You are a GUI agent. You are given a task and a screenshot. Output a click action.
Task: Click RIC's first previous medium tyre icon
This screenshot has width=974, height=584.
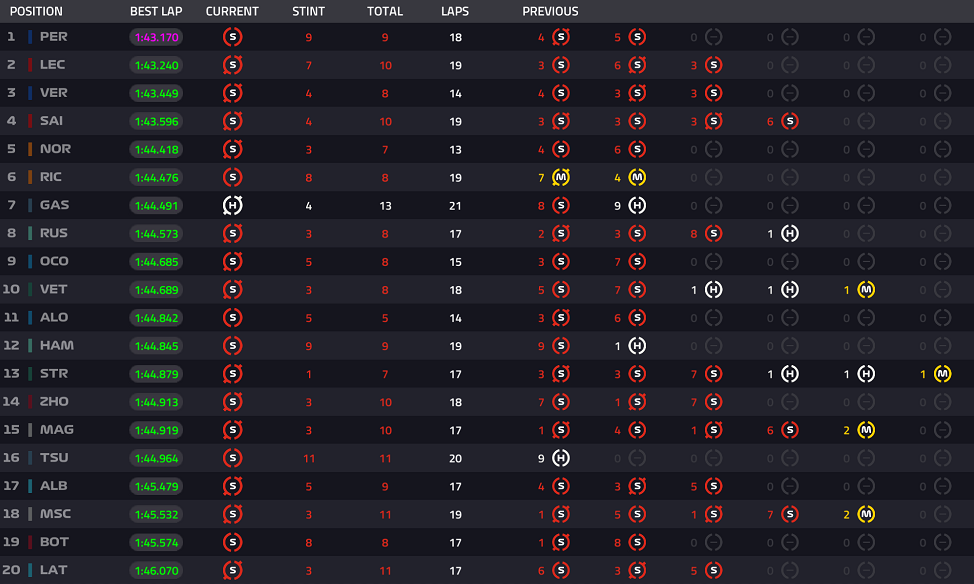(x=561, y=178)
